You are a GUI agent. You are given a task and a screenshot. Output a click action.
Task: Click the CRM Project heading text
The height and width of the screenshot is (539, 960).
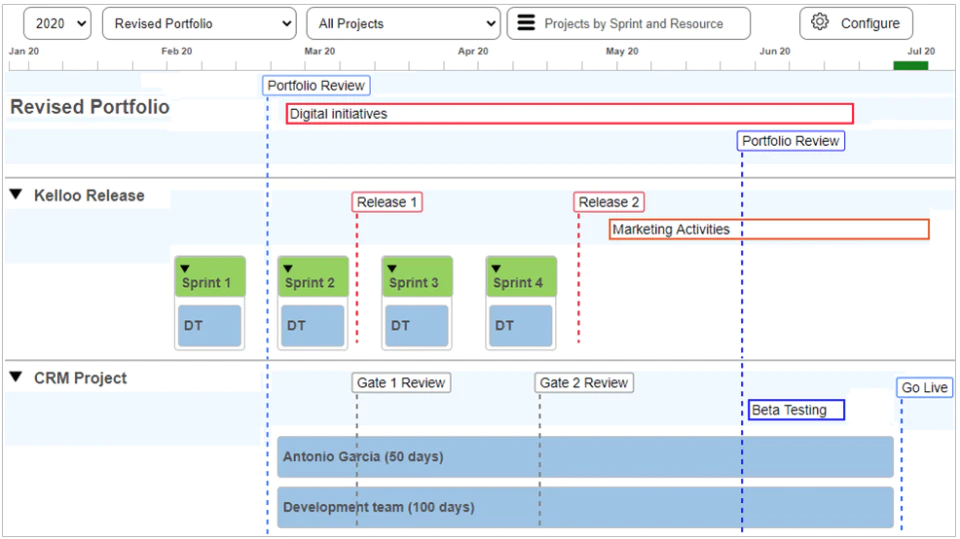point(80,378)
